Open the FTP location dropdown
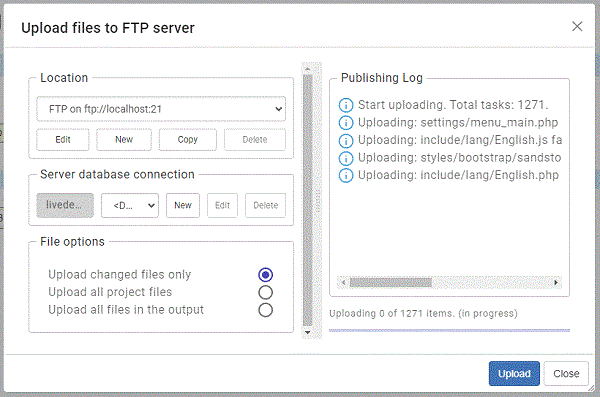This screenshot has height=397, width=600. (161, 109)
